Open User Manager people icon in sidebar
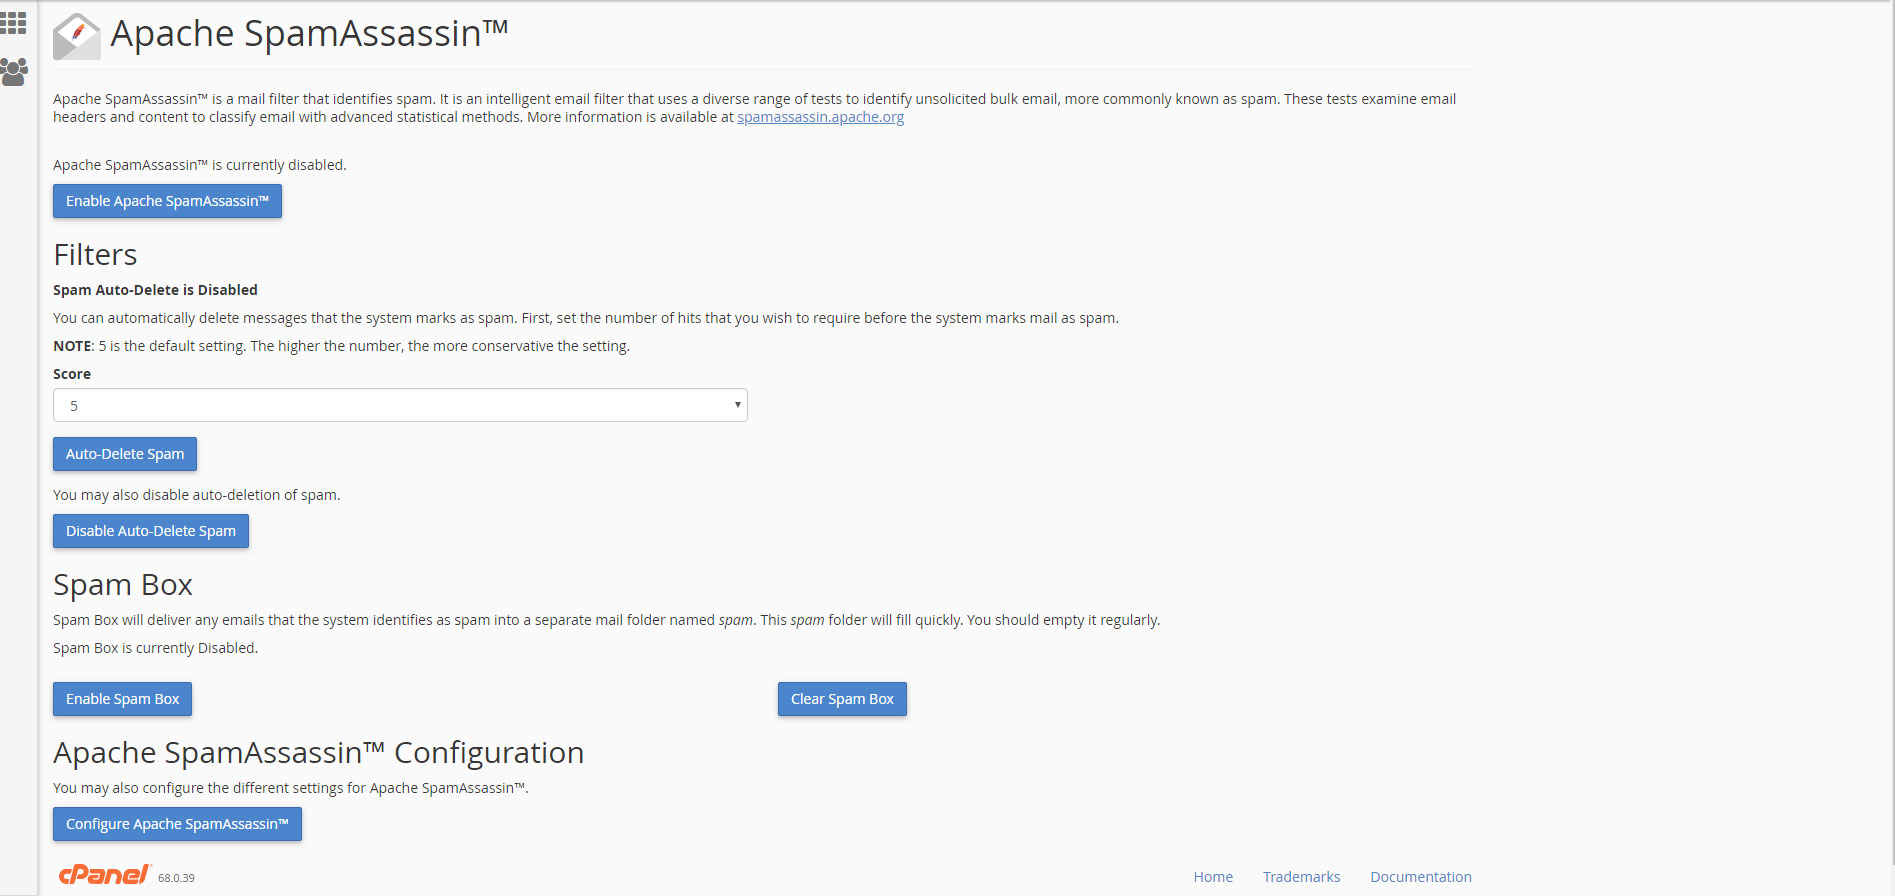 14,72
